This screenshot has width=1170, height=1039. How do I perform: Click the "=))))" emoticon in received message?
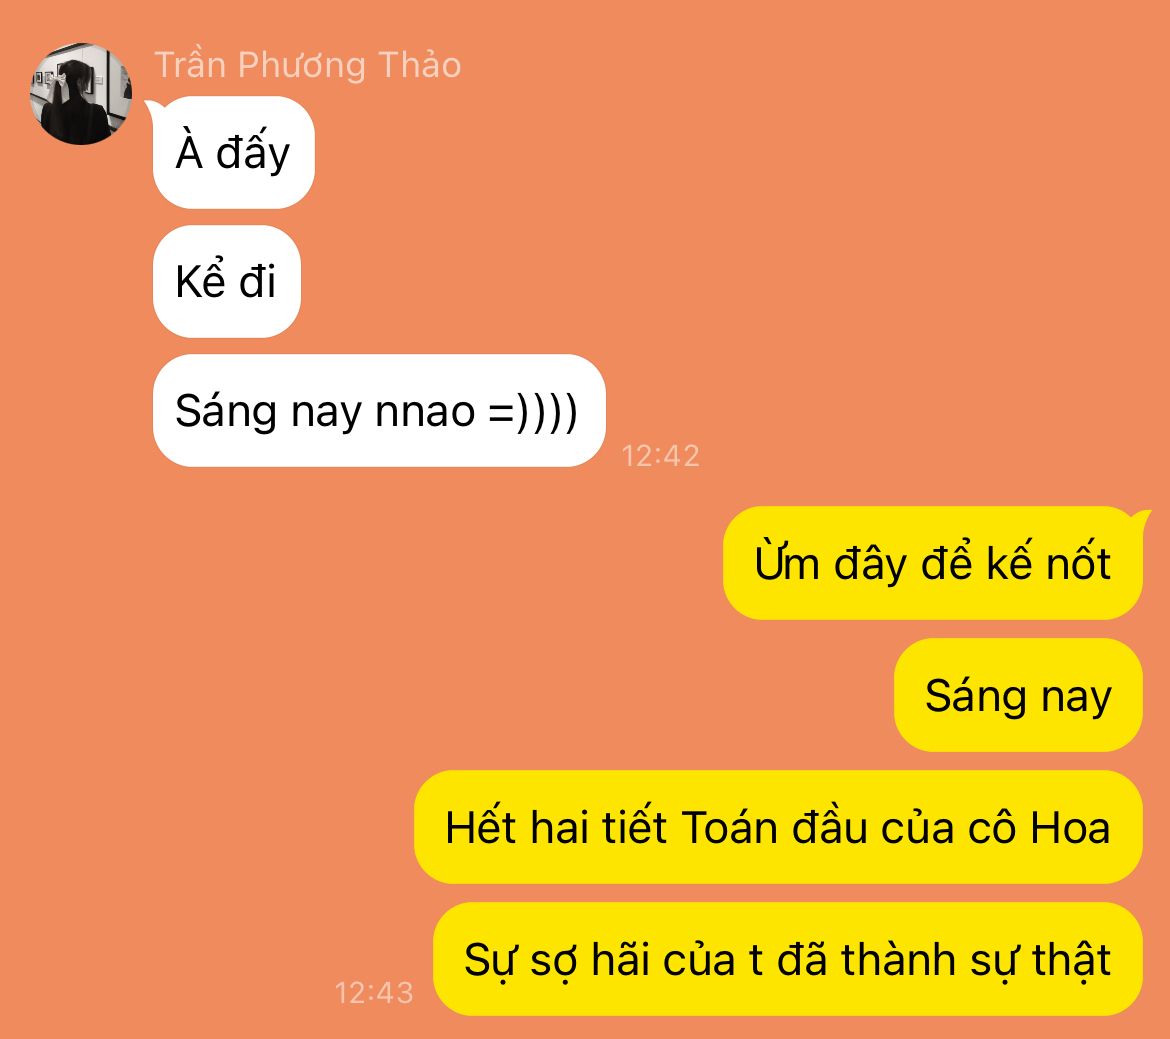(533, 411)
